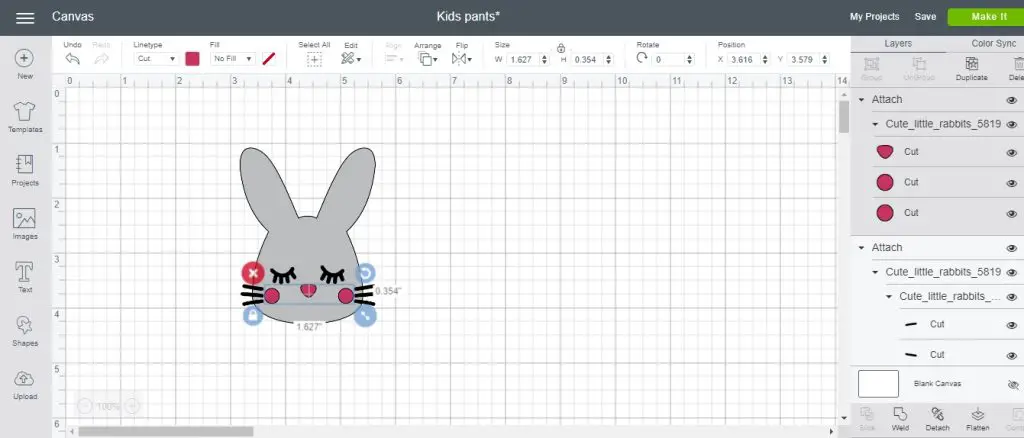
Task: Collapse second Cute_little_rabbits_5819 group
Action: (875, 272)
